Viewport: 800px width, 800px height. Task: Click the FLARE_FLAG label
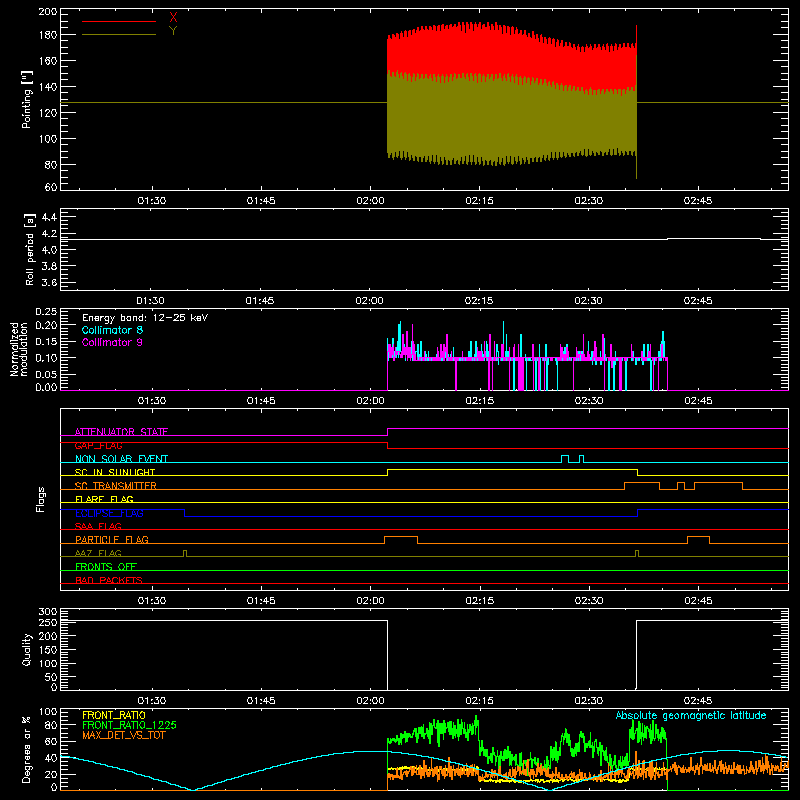[x=104, y=499]
